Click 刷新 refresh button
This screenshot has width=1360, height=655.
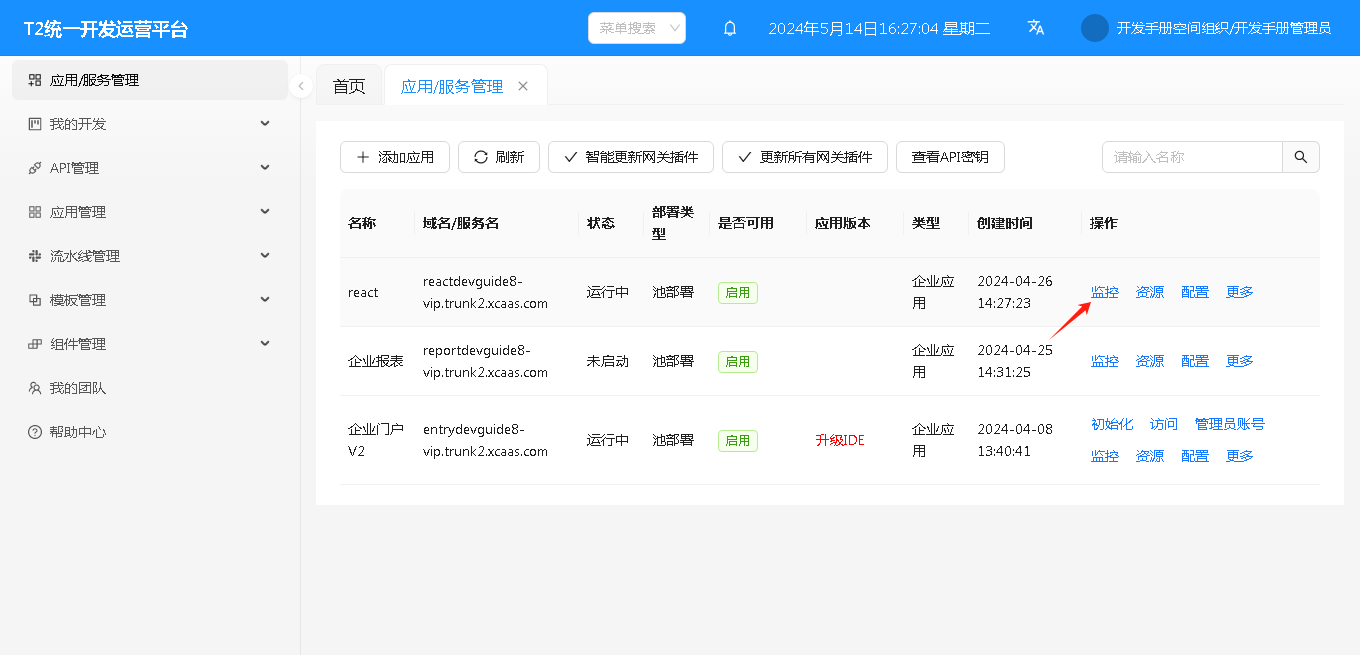coord(499,157)
